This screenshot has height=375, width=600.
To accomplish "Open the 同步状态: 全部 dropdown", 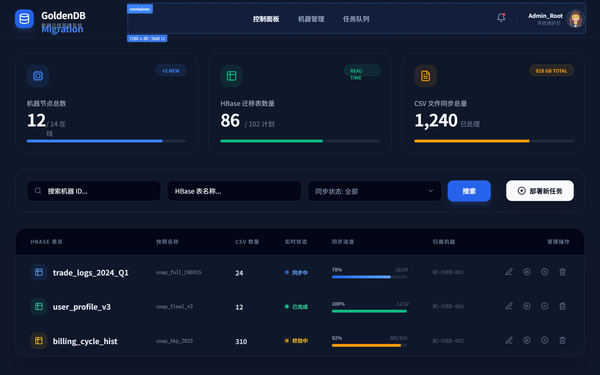I will pos(374,191).
